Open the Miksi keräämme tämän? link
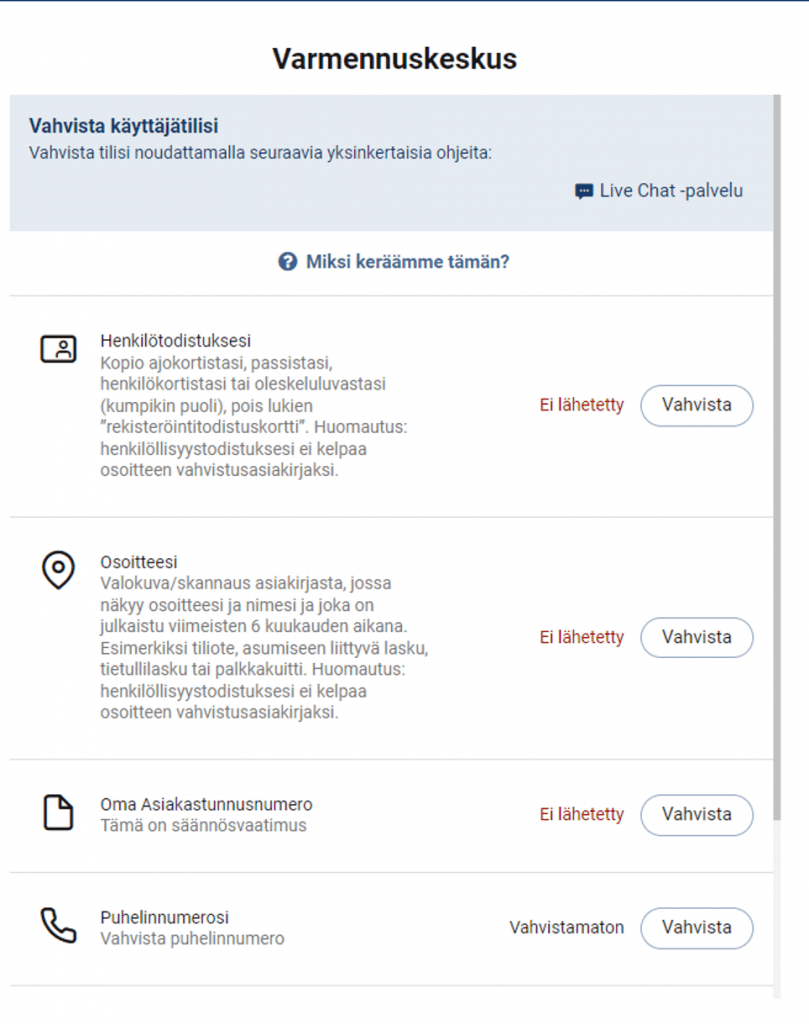Image resolution: width=809 pixels, height=1024 pixels. coord(407,262)
